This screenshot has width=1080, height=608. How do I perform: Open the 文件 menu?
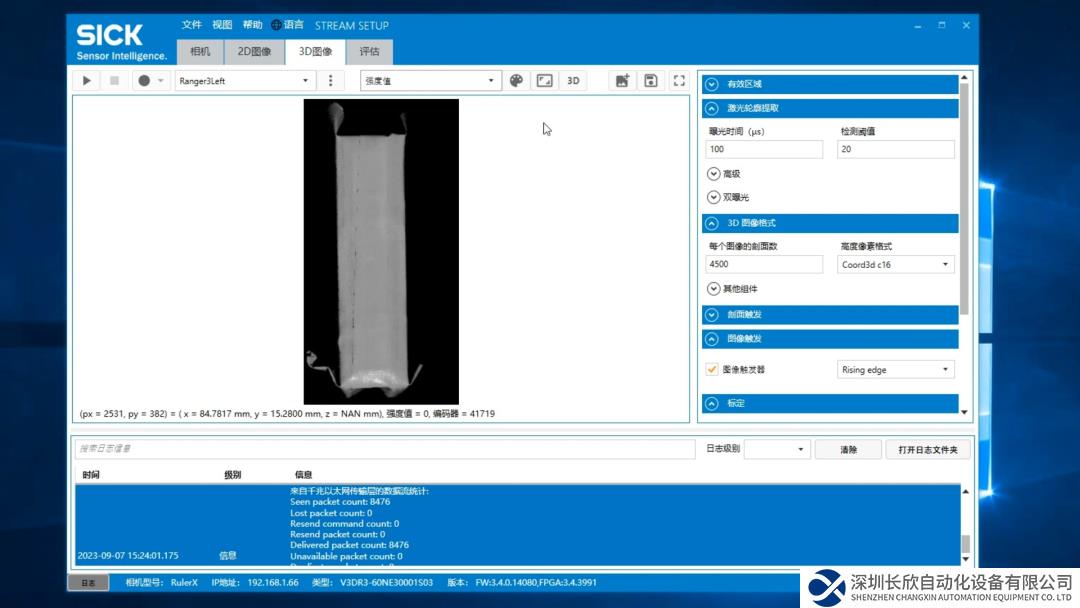191,25
